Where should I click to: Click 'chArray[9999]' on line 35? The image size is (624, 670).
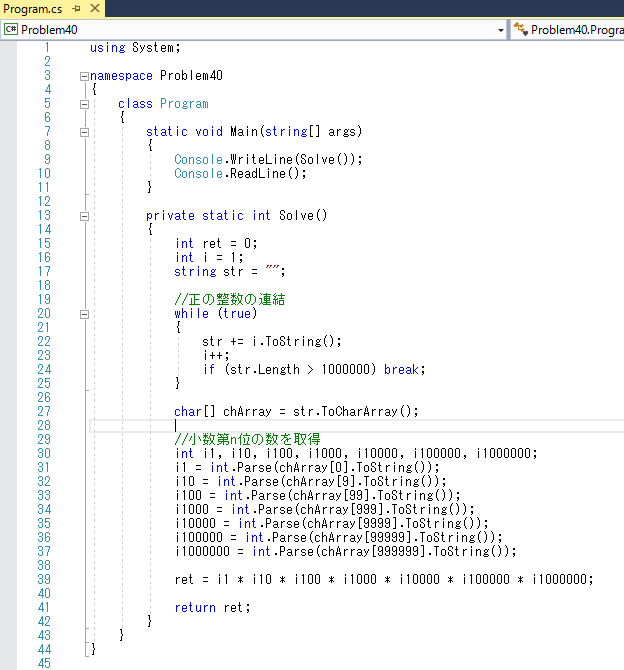tap(352, 523)
